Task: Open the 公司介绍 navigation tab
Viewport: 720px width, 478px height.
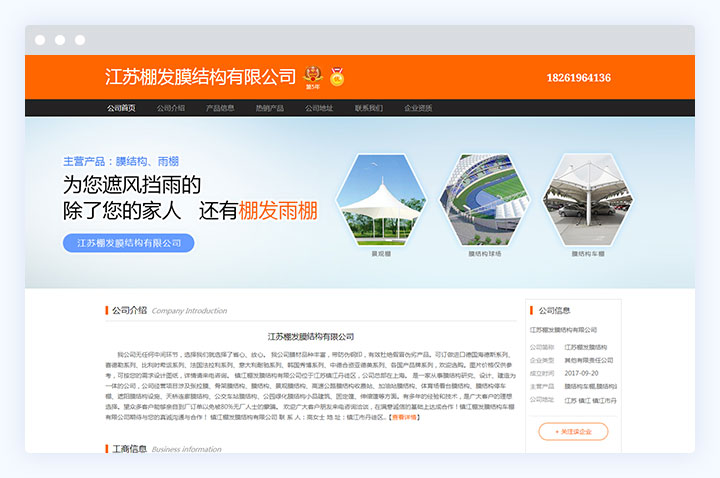Action: tap(171, 108)
